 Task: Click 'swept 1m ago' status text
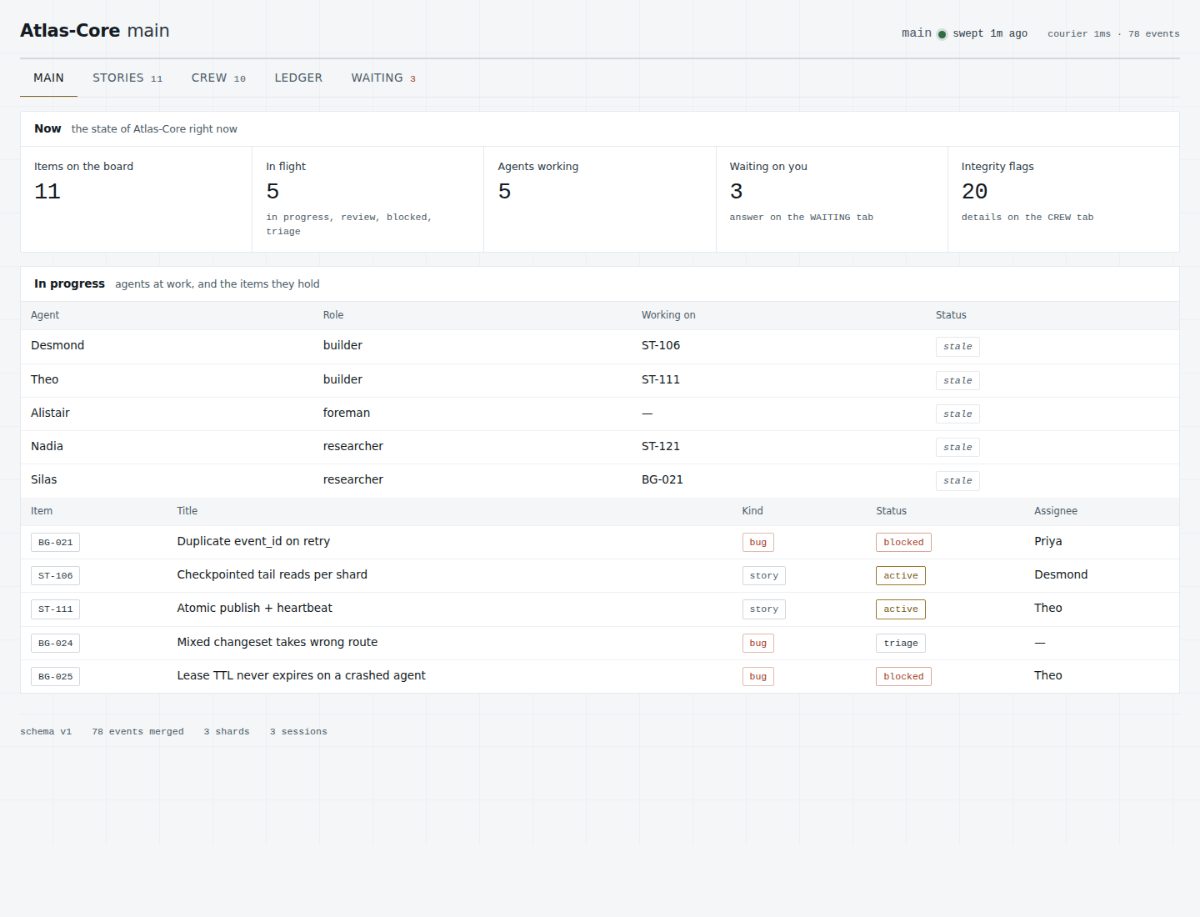tap(990, 34)
